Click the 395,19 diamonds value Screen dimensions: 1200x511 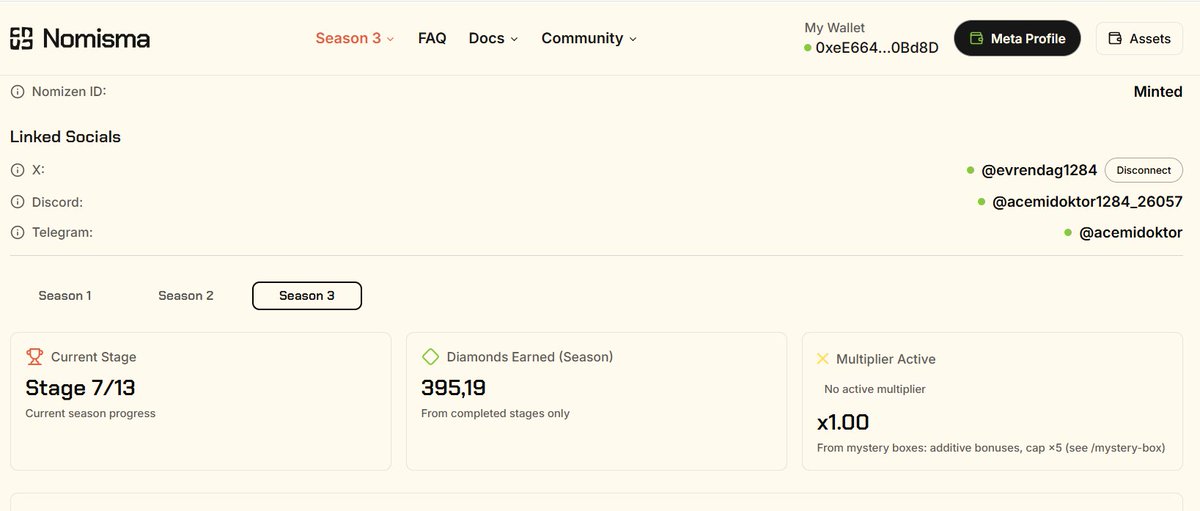453,388
